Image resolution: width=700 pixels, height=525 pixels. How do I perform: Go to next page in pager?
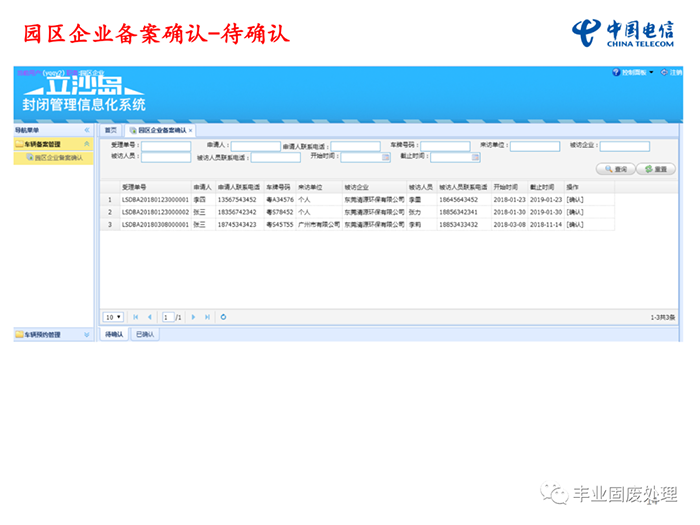(193, 317)
